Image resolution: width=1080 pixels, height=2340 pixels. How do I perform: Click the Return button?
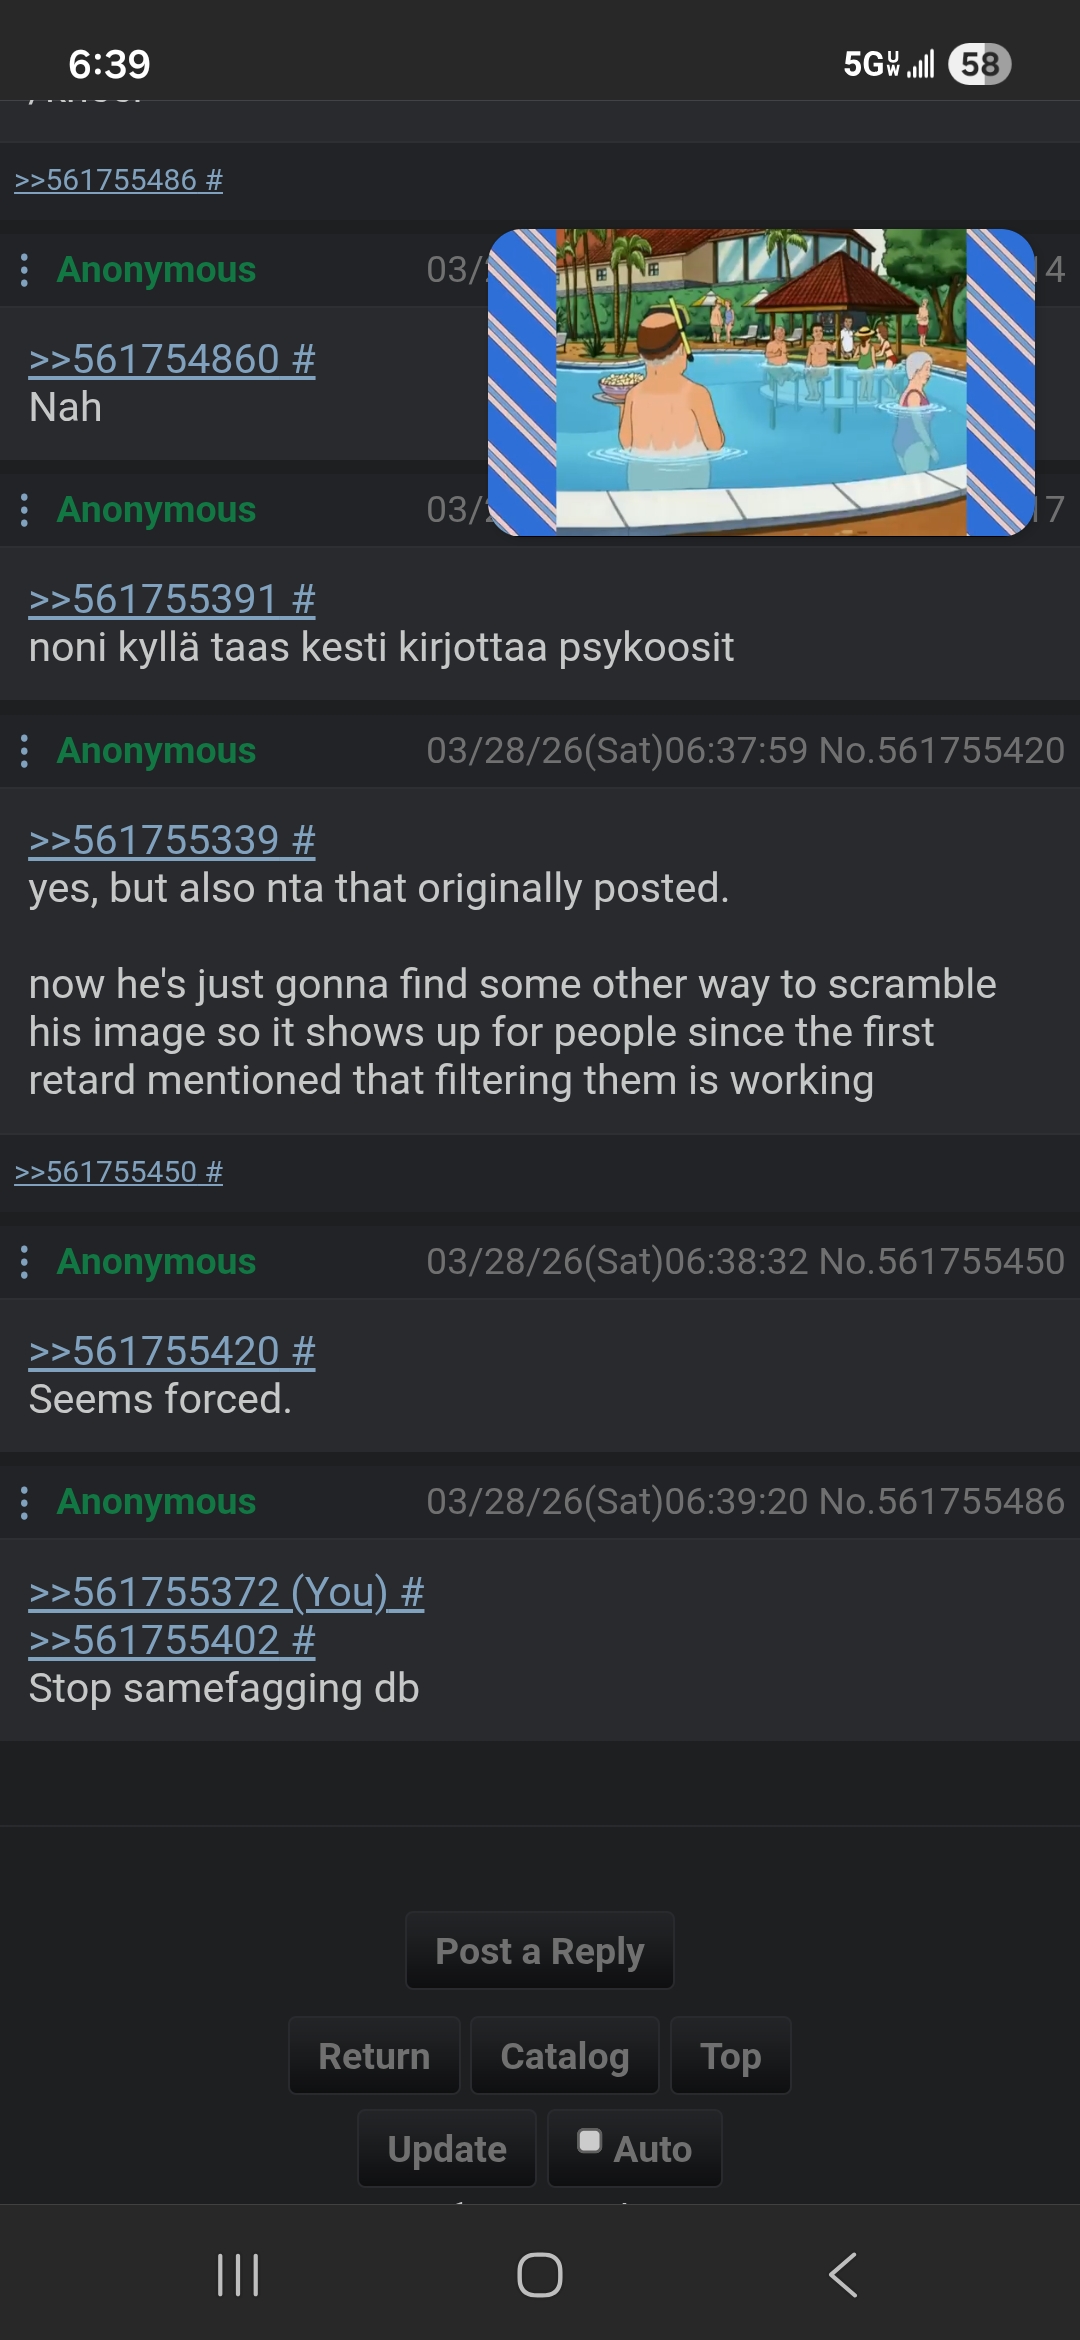click(x=374, y=2056)
